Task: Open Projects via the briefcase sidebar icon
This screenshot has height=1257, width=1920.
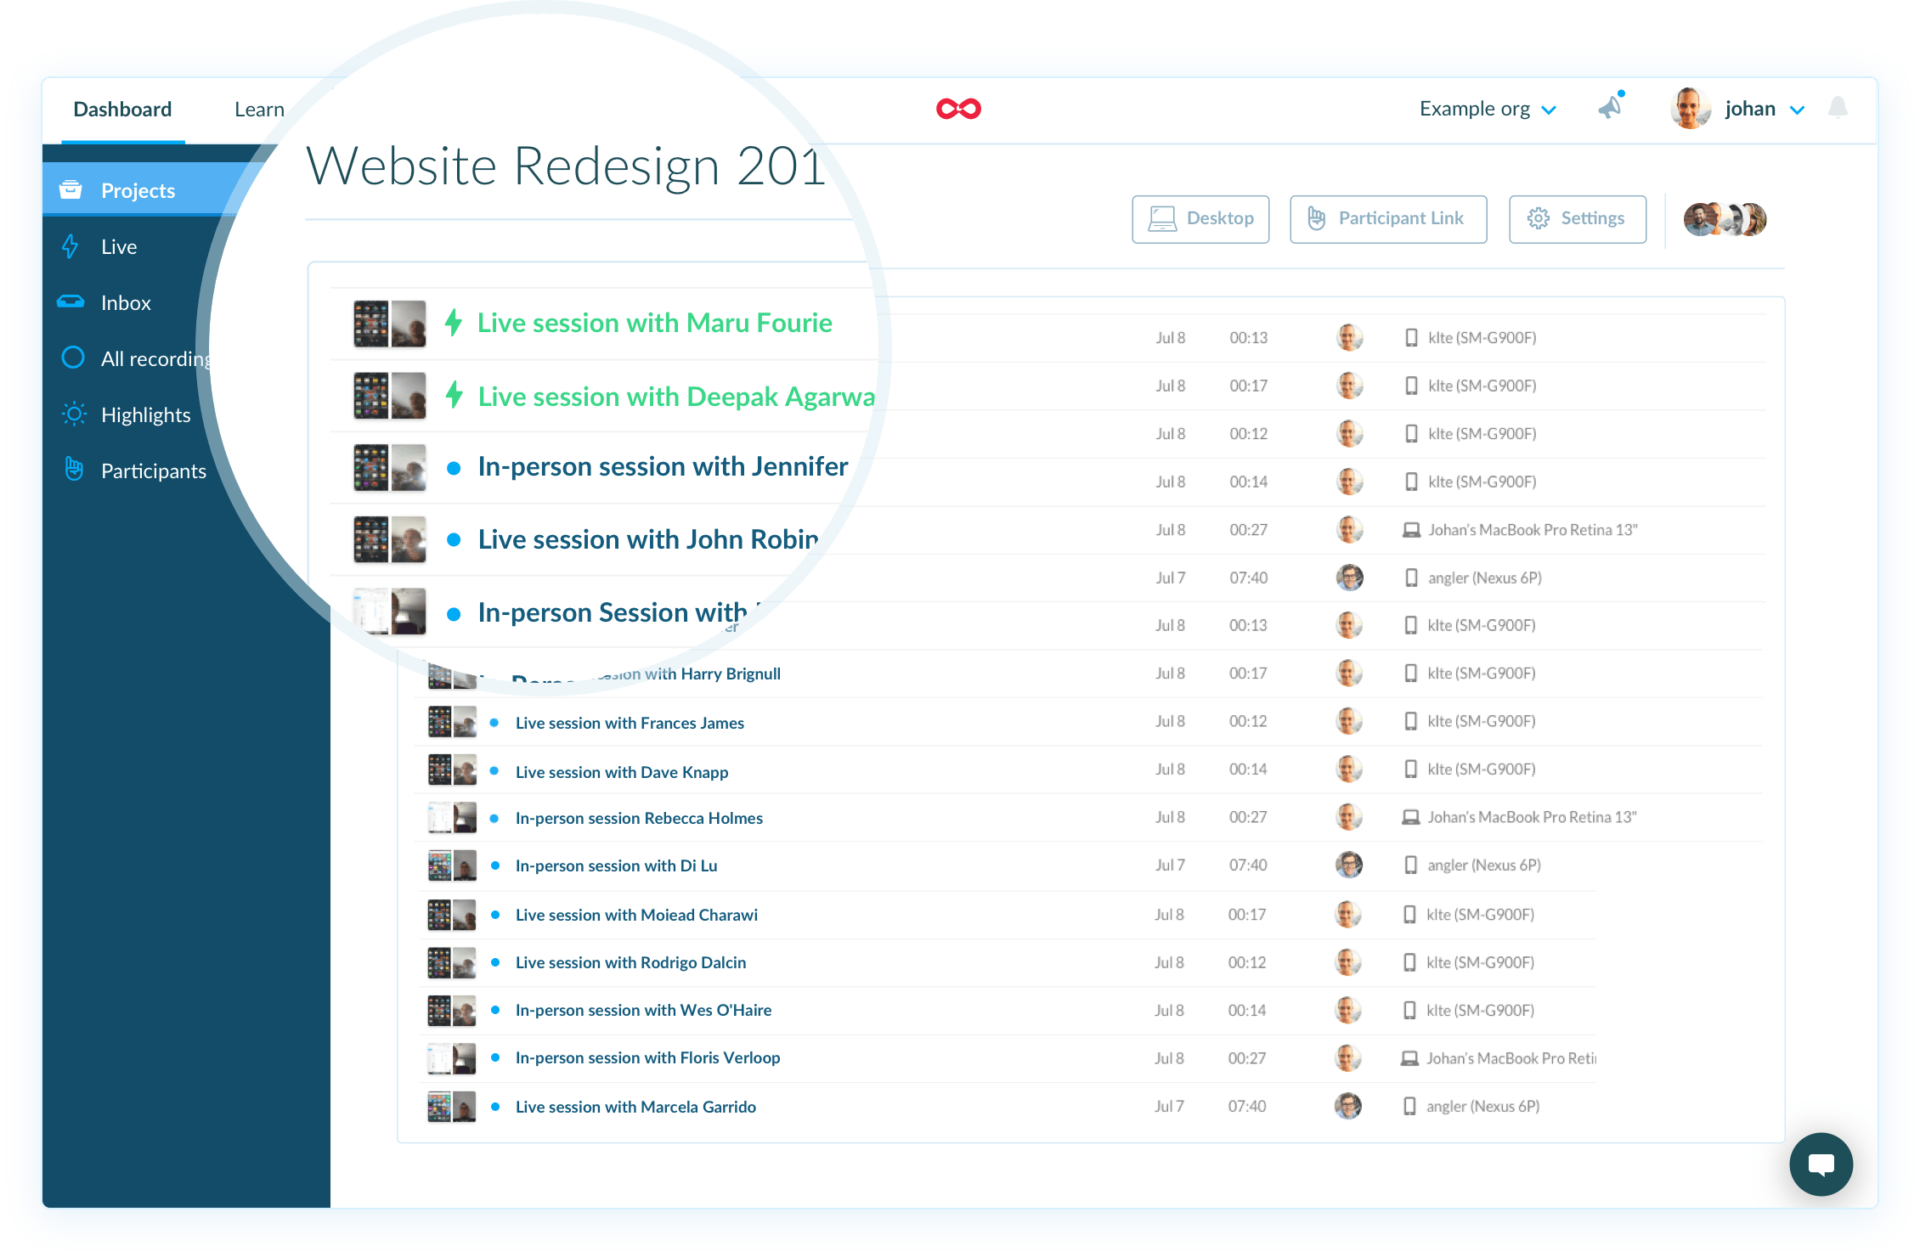Action: point(71,189)
